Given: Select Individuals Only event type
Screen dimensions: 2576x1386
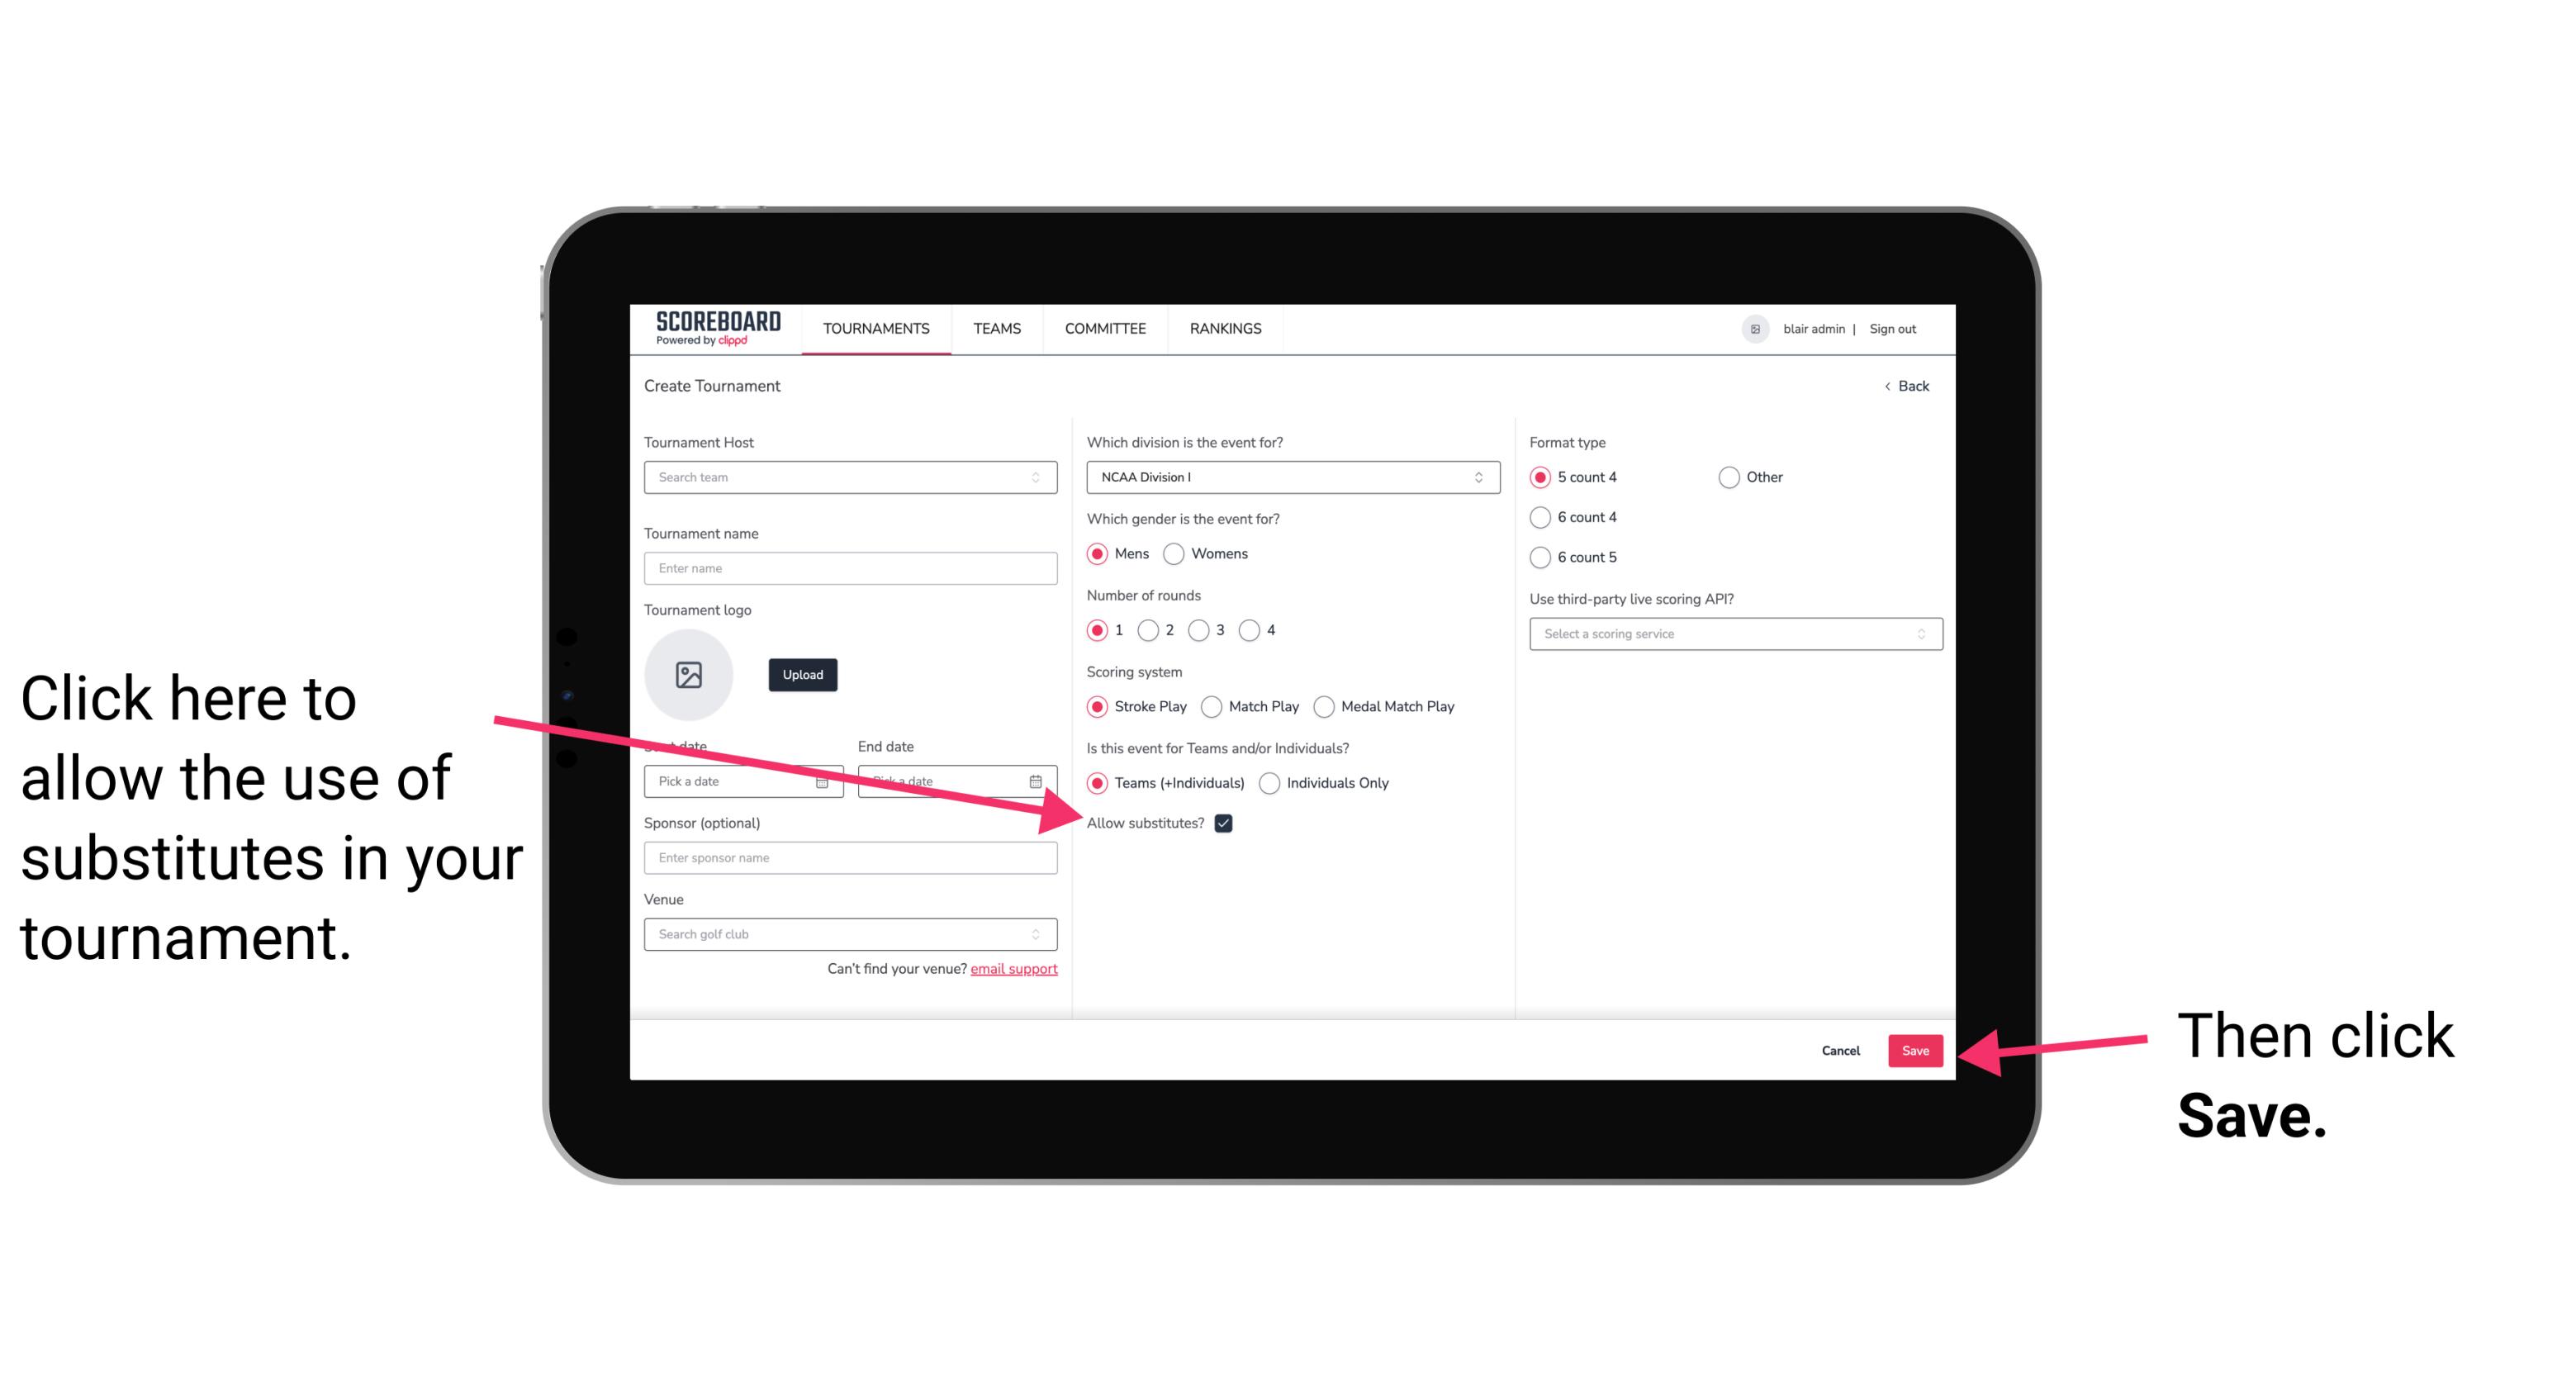Looking at the screenshot, I should 1271,784.
